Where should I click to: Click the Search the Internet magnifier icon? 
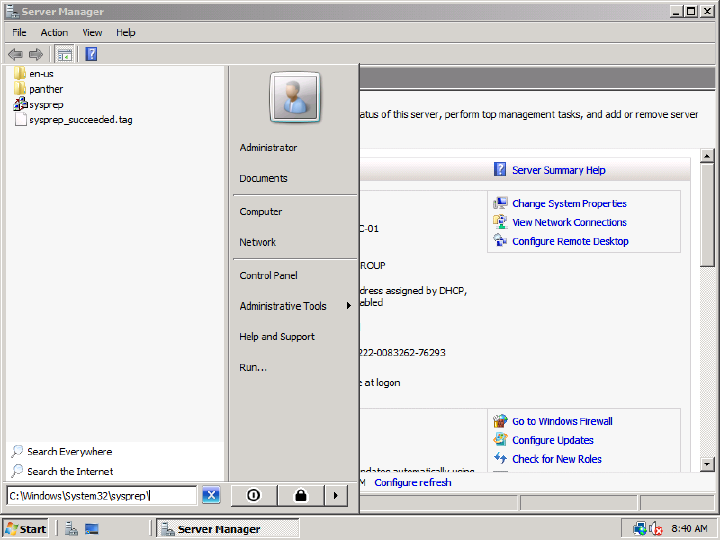point(17,471)
